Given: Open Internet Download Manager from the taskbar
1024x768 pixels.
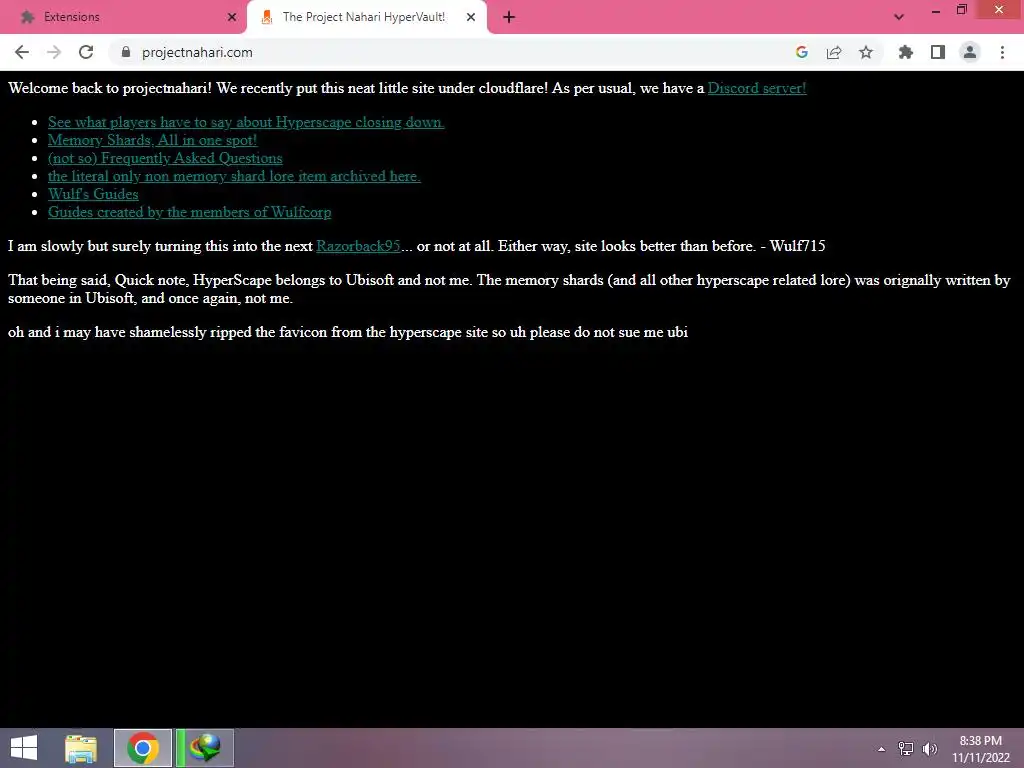Looking at the screenshot, I should click(x=205, y=748).
